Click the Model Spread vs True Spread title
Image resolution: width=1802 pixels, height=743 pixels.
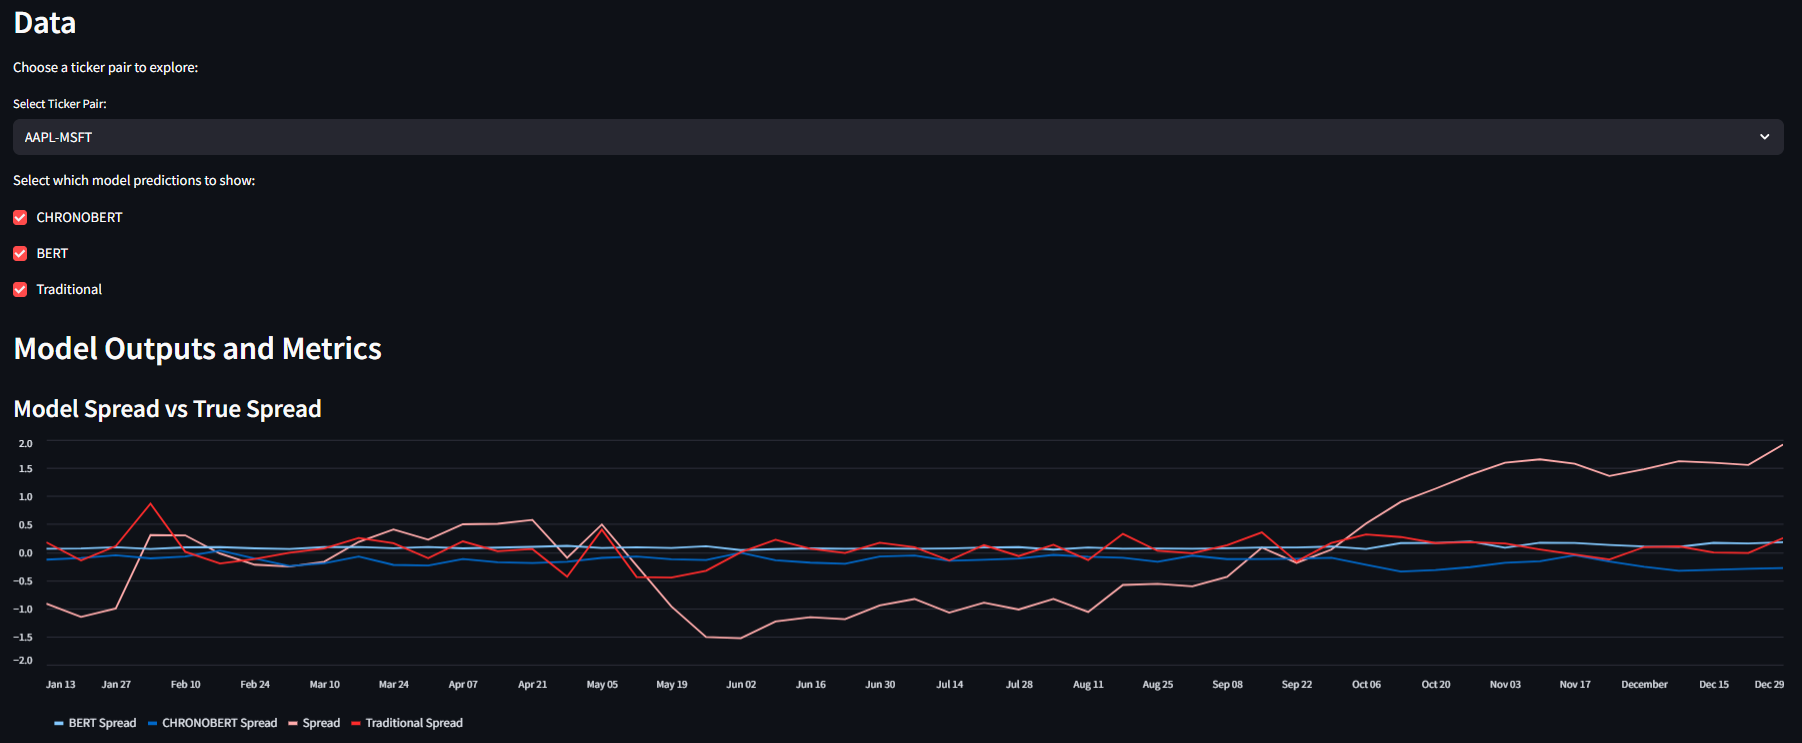(167, 409)
